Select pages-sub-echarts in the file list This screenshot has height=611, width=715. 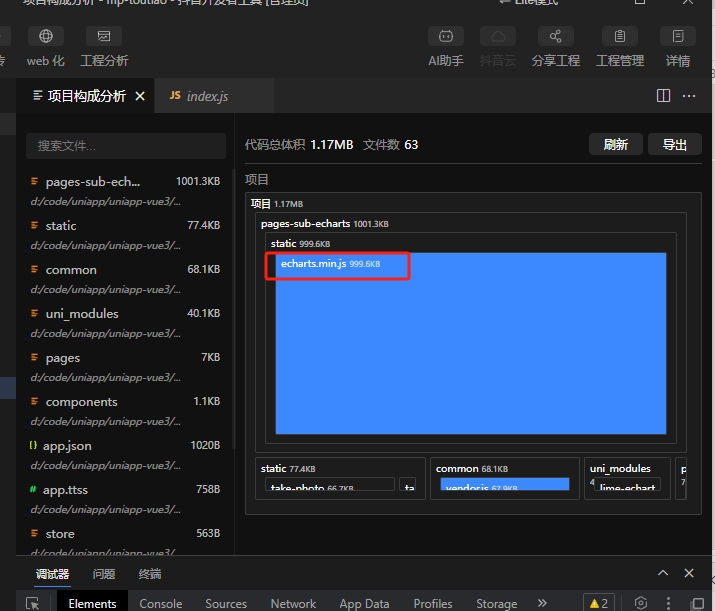tap(93, 182)
